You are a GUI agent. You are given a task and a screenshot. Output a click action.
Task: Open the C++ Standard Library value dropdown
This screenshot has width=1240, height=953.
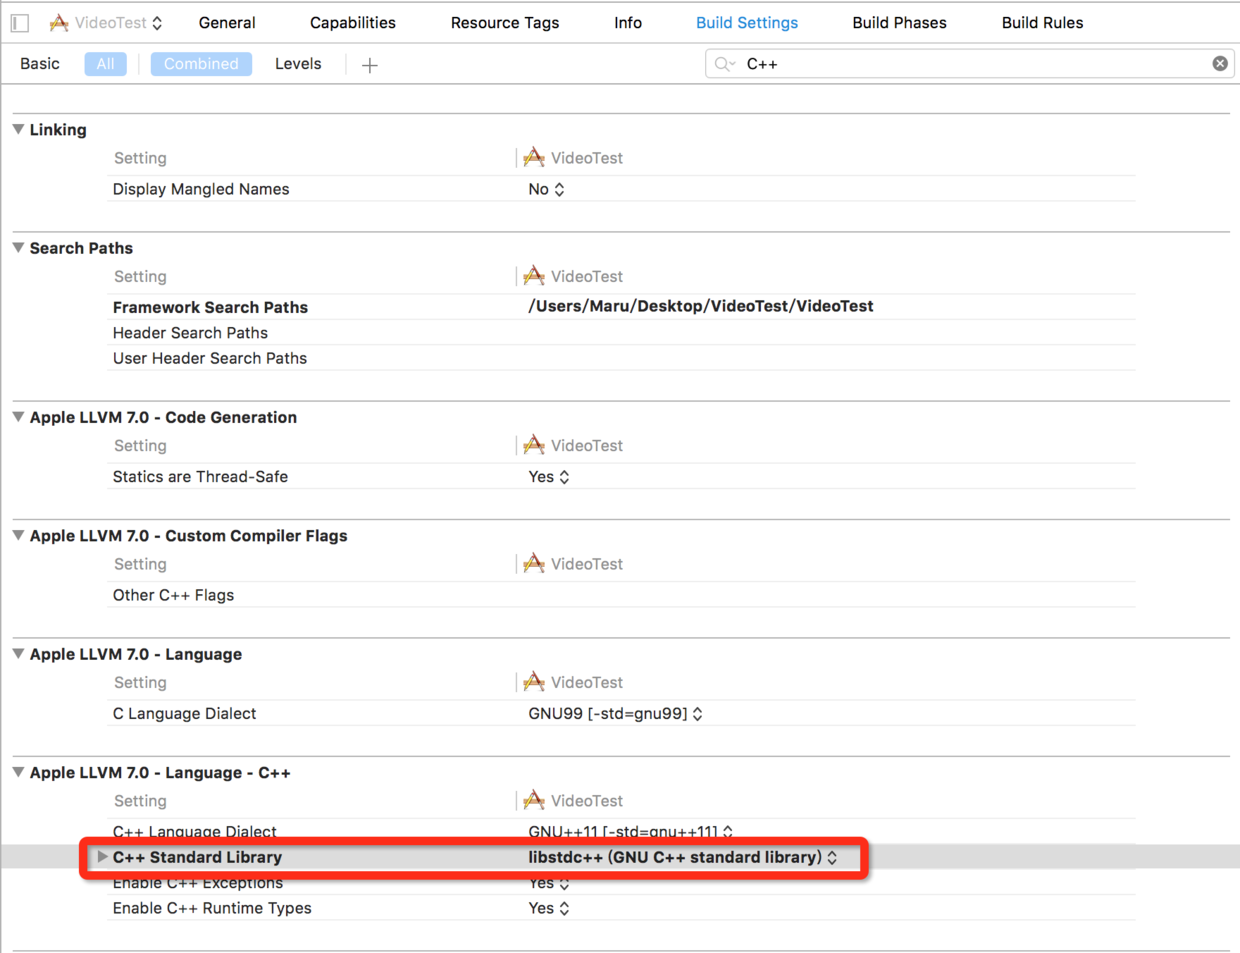point(683,857)
